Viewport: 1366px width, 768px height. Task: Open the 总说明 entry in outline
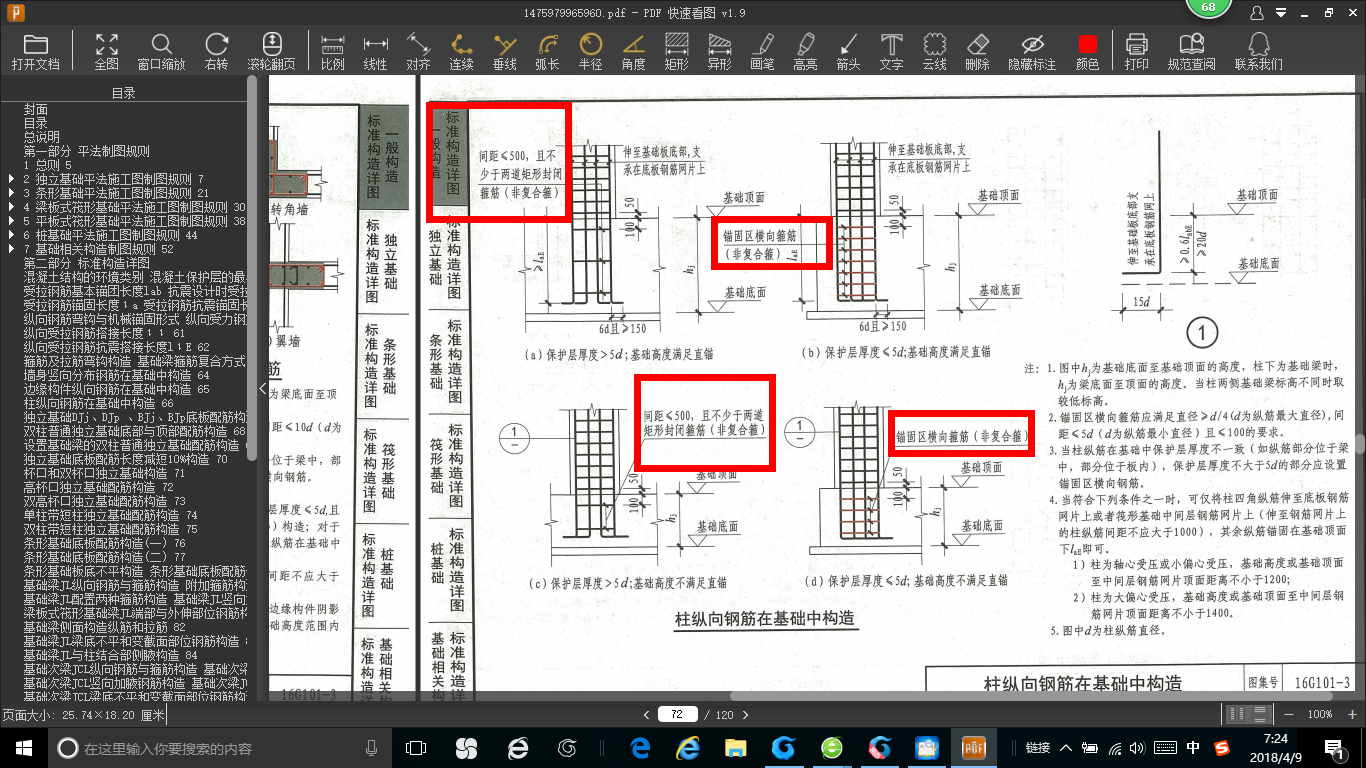[x=42, y=137]
